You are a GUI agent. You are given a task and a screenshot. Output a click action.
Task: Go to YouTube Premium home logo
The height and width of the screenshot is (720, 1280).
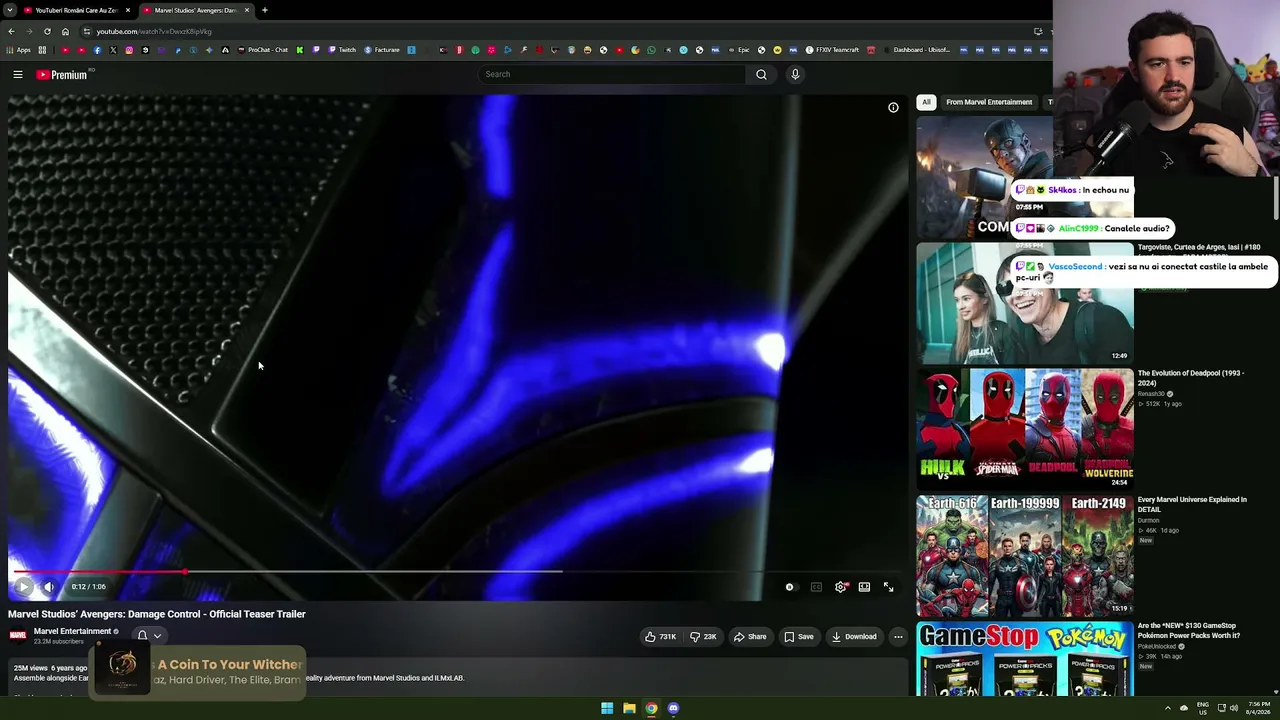point(64,75)
